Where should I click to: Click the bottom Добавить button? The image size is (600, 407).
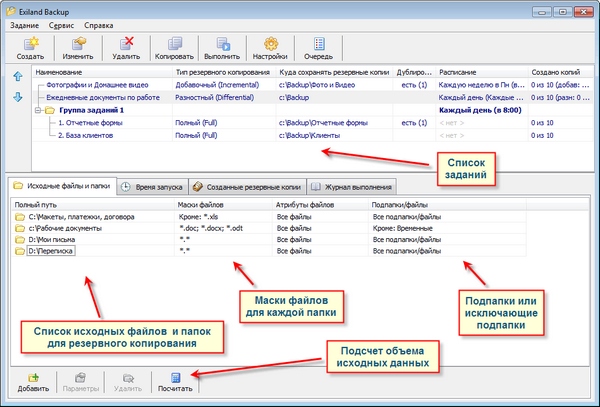click(x=33, y=383)
